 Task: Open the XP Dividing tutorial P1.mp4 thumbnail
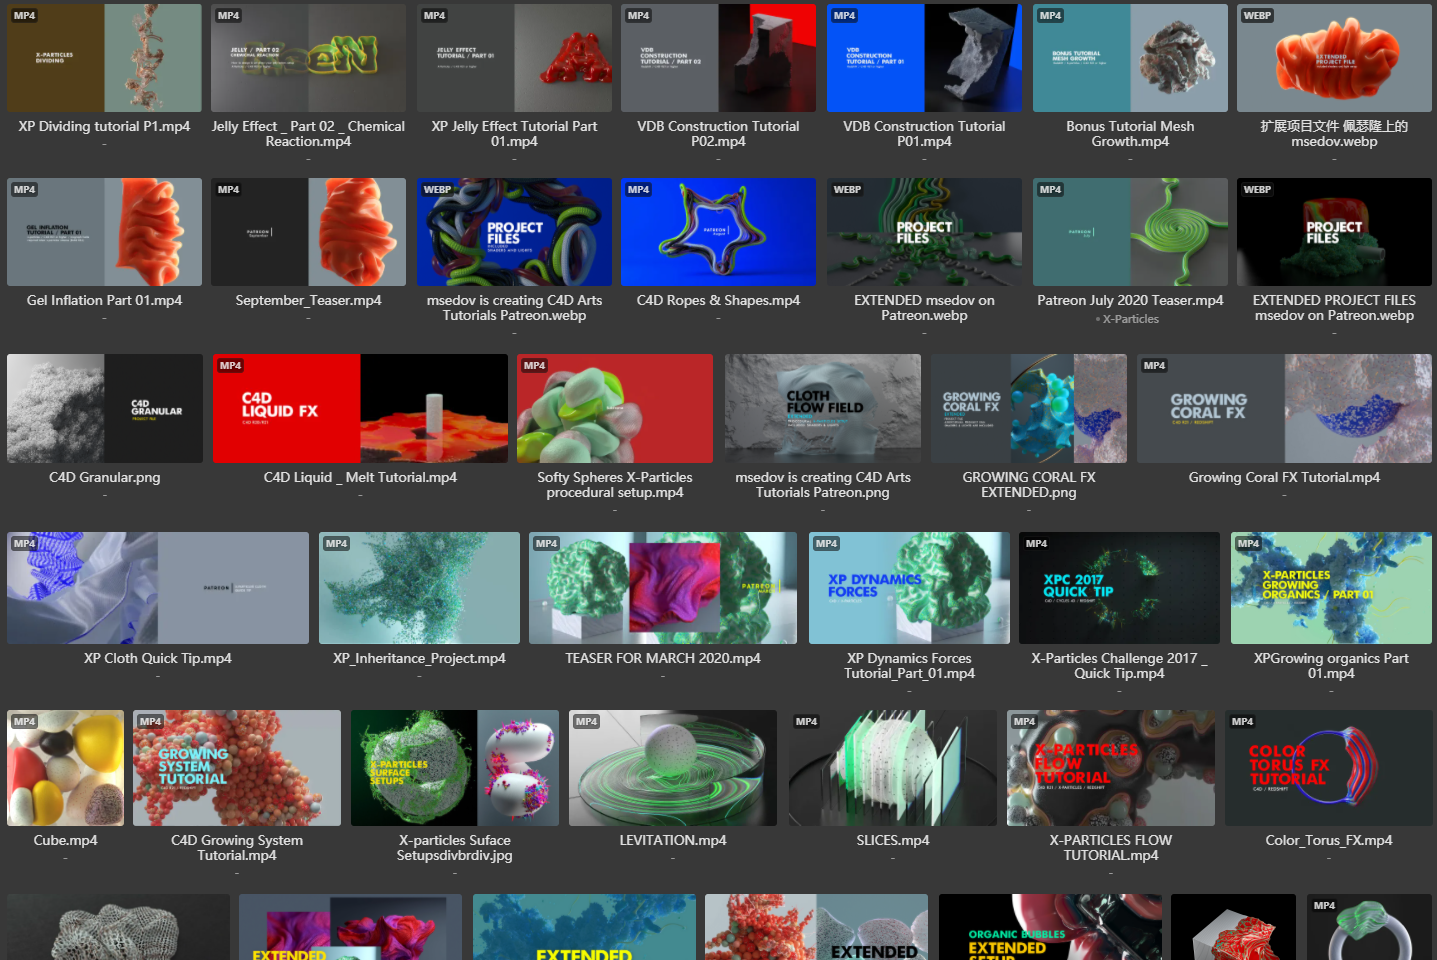104,58
